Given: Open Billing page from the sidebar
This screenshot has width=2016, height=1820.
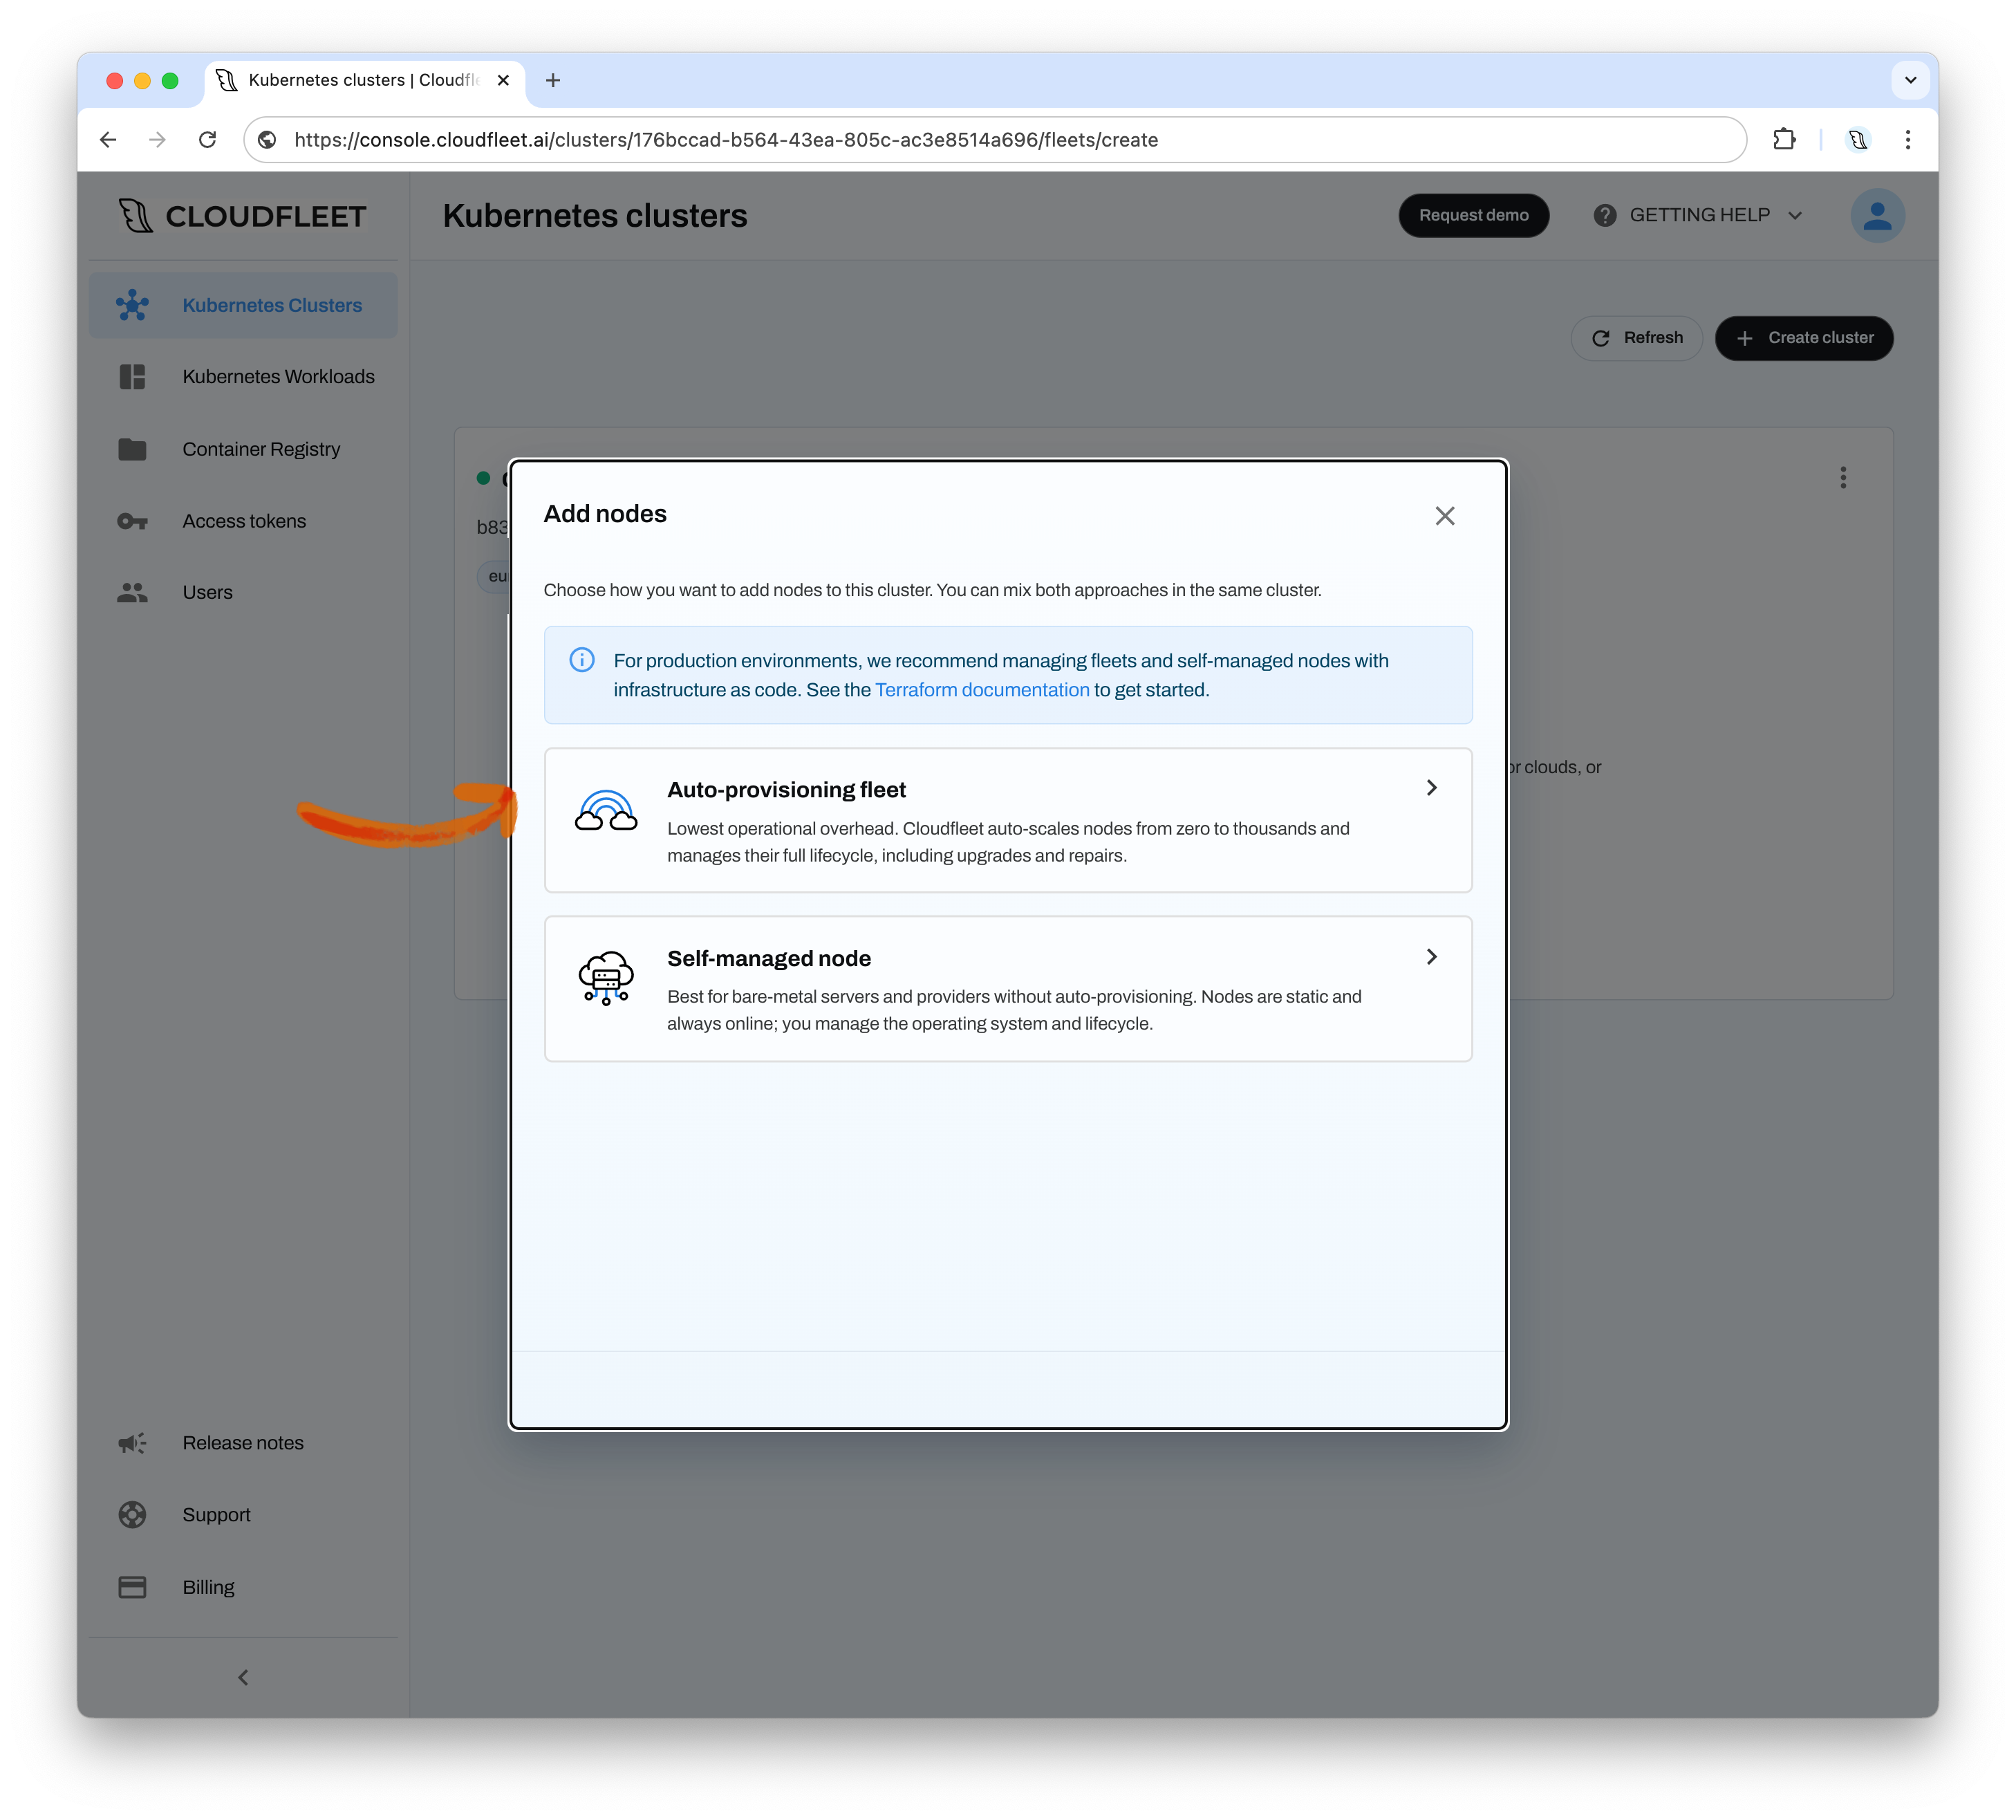Looking at the screenshot, I should click(x=243, y=1587).
